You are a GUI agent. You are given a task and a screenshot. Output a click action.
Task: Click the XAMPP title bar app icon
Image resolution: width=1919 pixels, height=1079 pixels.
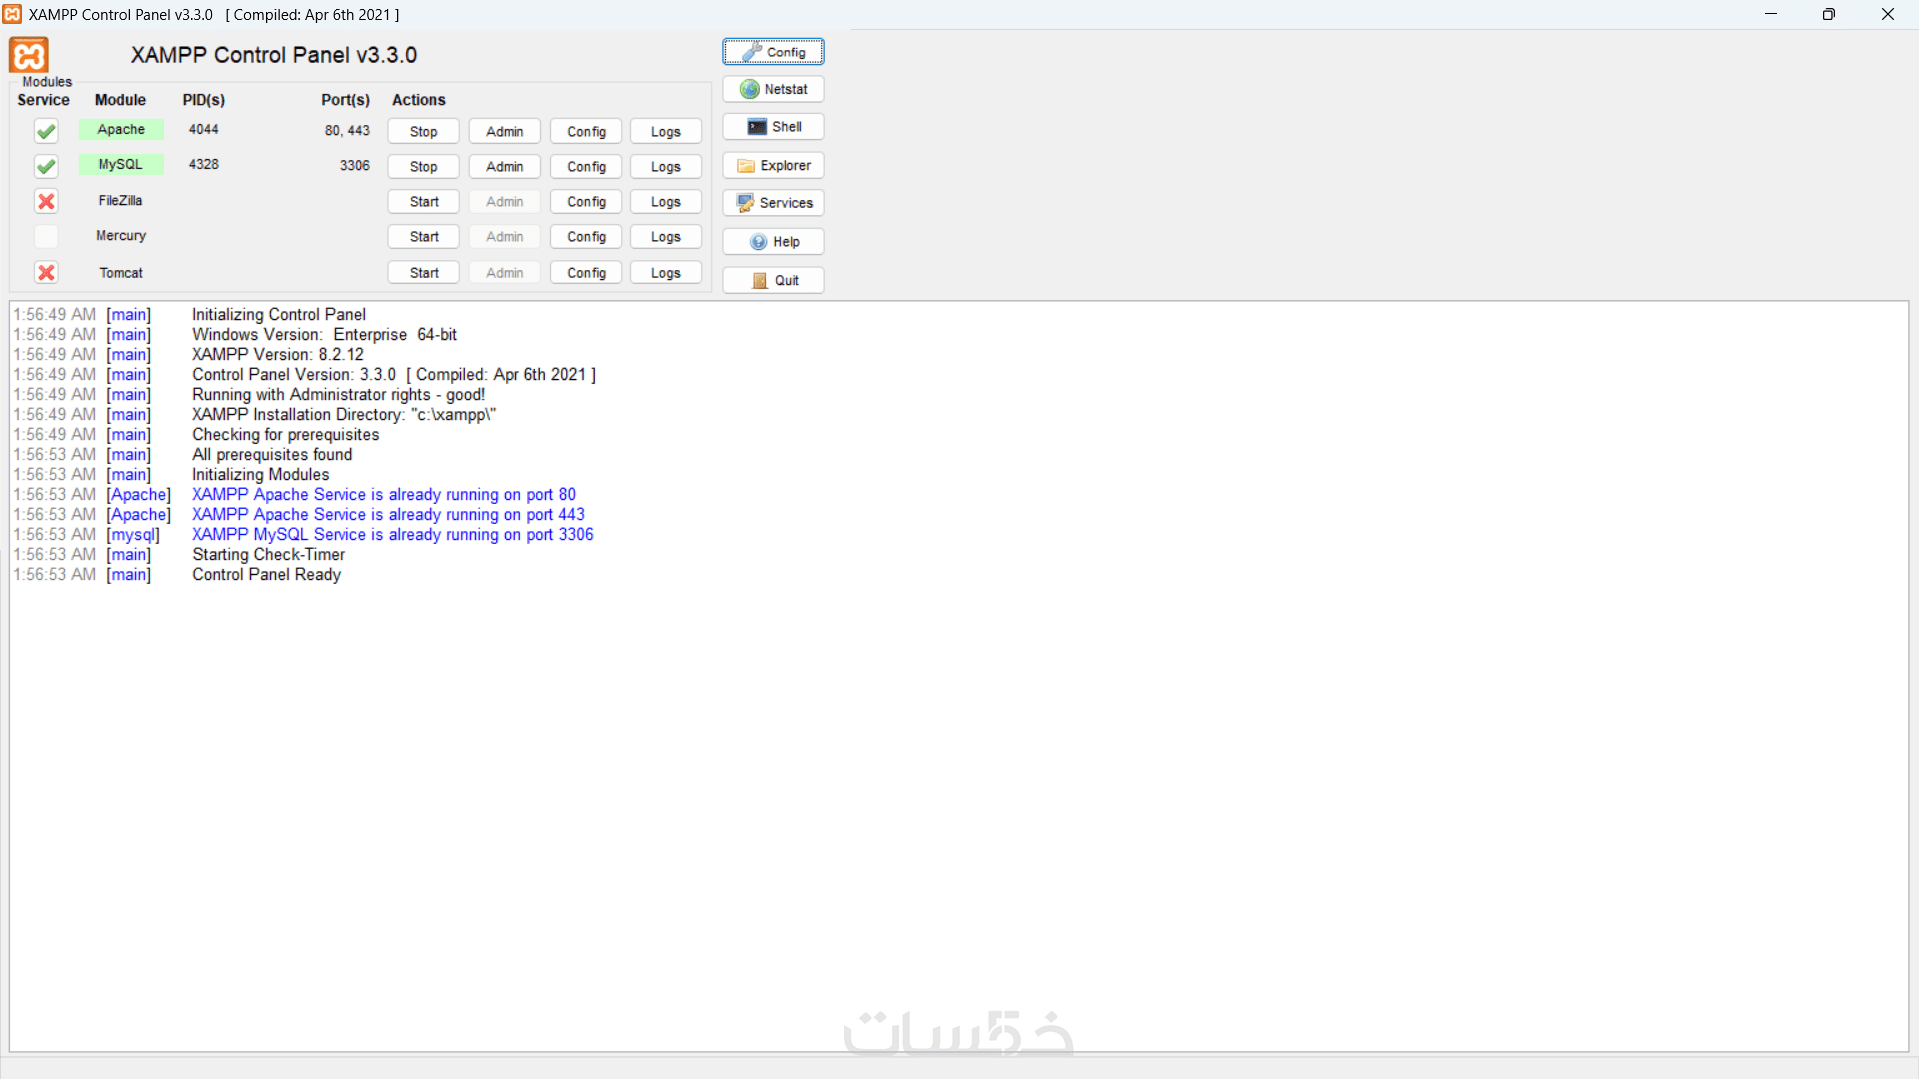click(x=12, y=14)
